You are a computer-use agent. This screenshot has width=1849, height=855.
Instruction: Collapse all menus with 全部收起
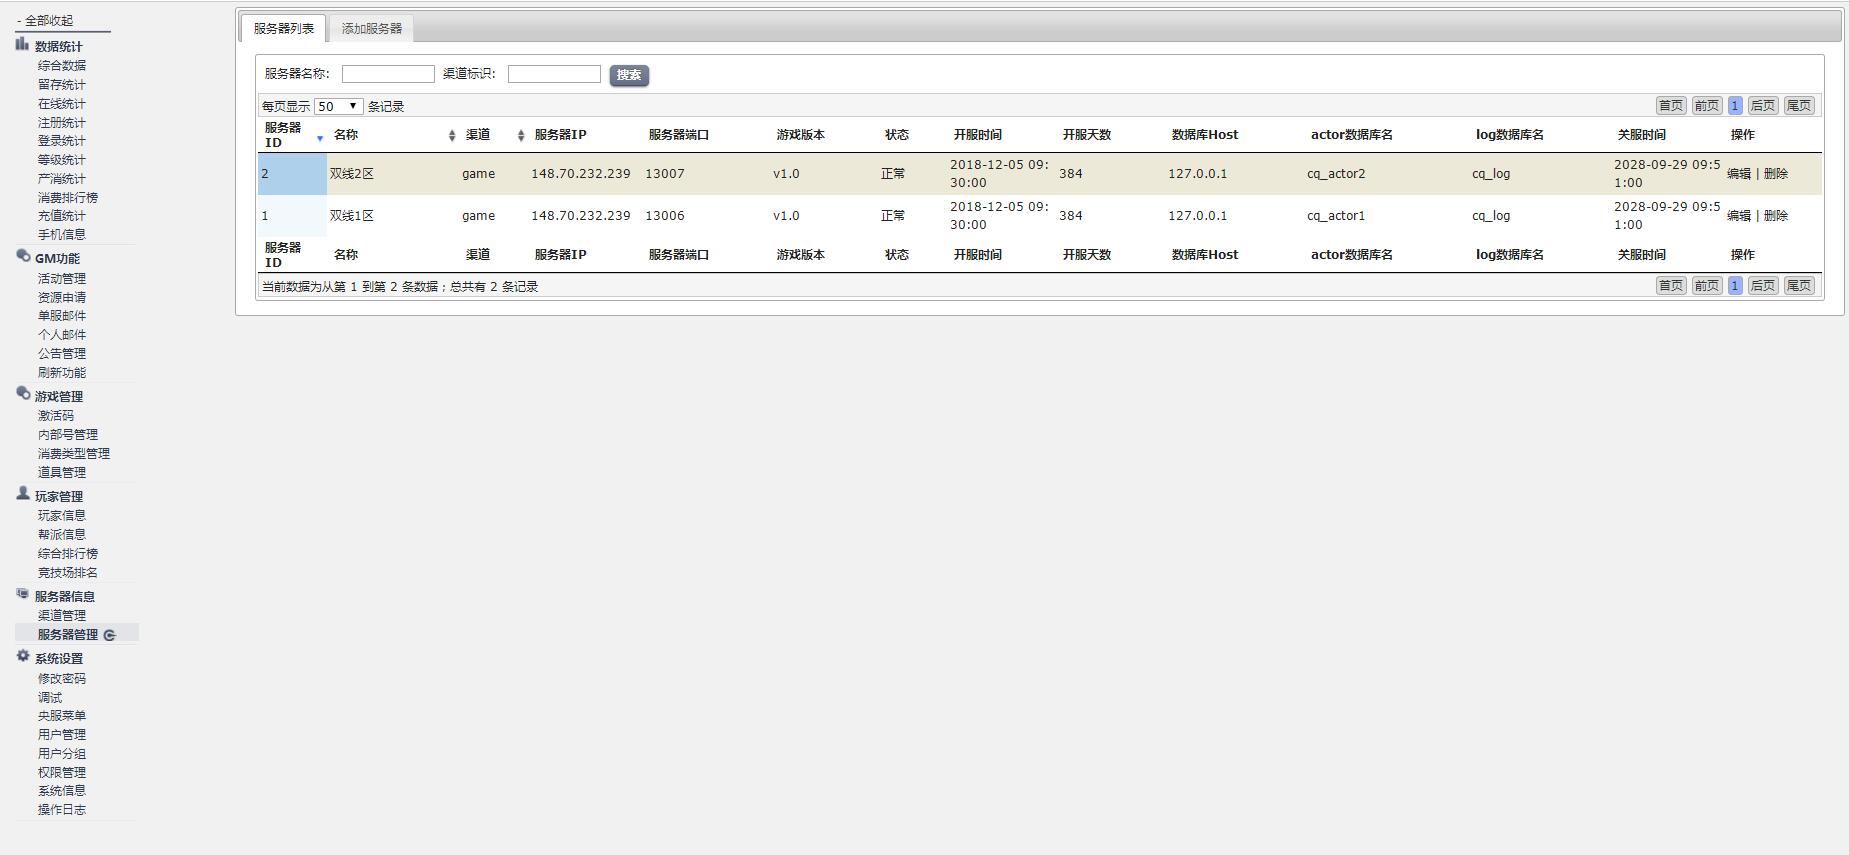(x=45, y=20)
